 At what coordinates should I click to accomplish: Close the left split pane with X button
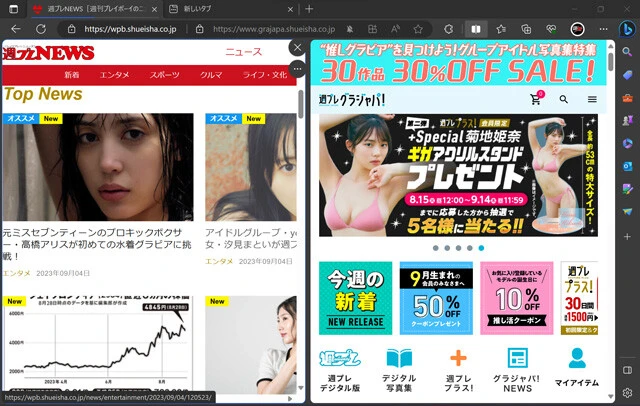pyautogui.click(x=298, y=48)
